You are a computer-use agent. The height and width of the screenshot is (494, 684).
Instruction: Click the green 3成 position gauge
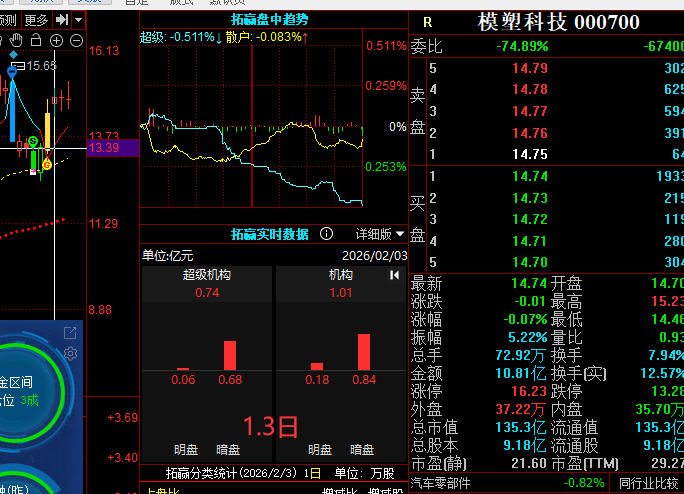30,400
